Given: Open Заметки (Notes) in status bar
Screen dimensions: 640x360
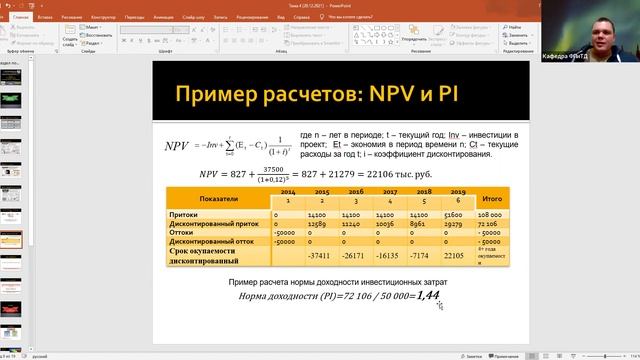Looking at the screenshot, I should (471, 356).
